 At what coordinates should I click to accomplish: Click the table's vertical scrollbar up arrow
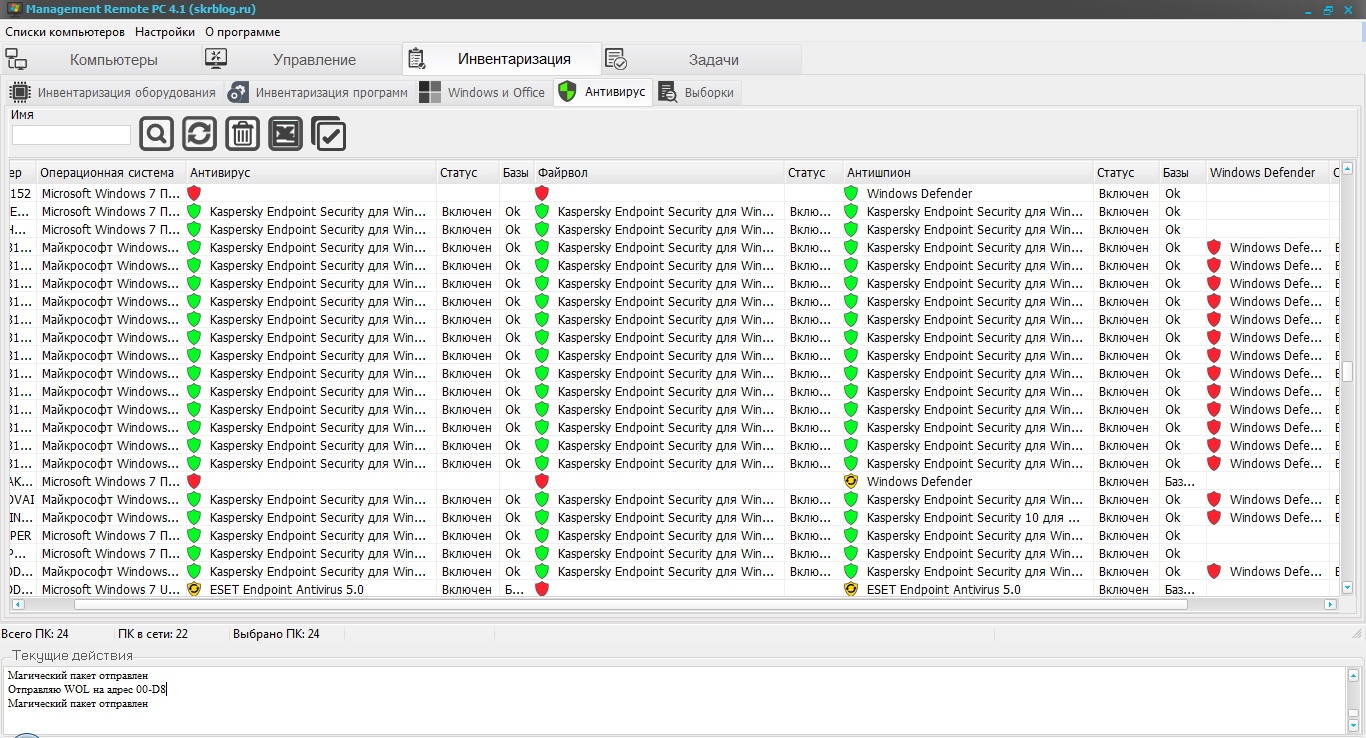pos(1347,169)
